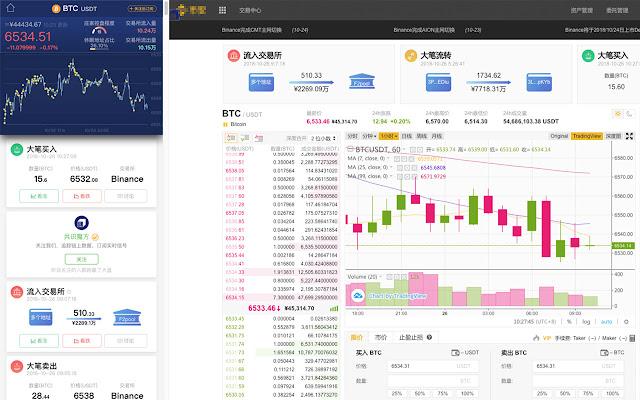Set buy amount to 50%

[420, 394]
